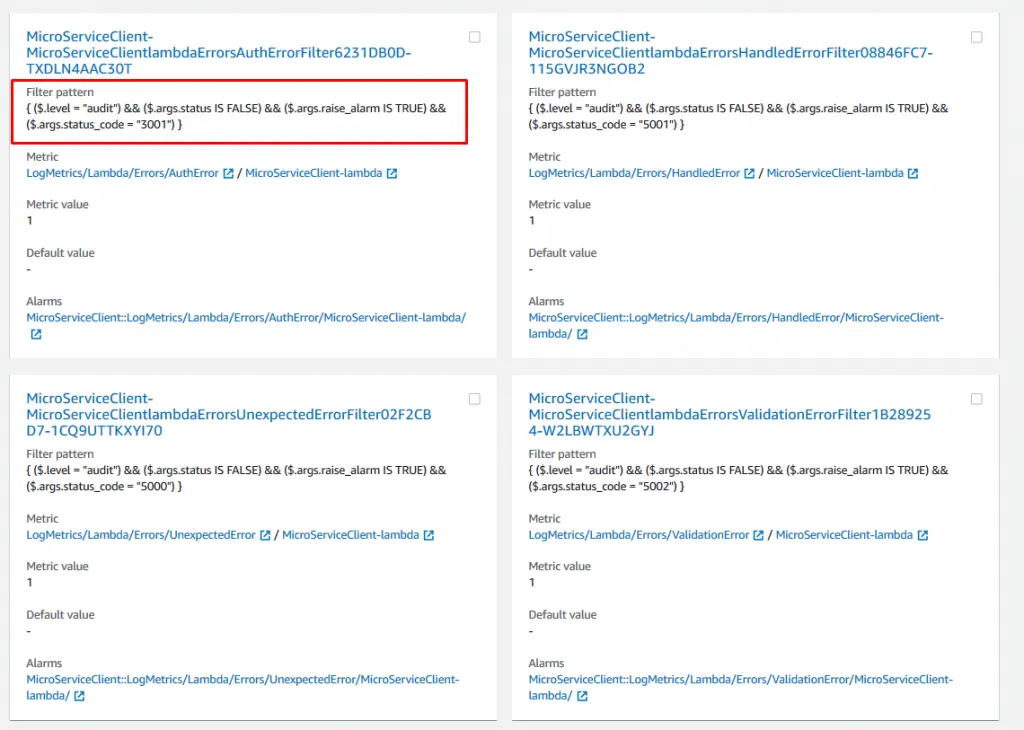Open external link icon next to AuthError metric
This screenshot has height=730, width=1024.
click(x=229, y=174)
